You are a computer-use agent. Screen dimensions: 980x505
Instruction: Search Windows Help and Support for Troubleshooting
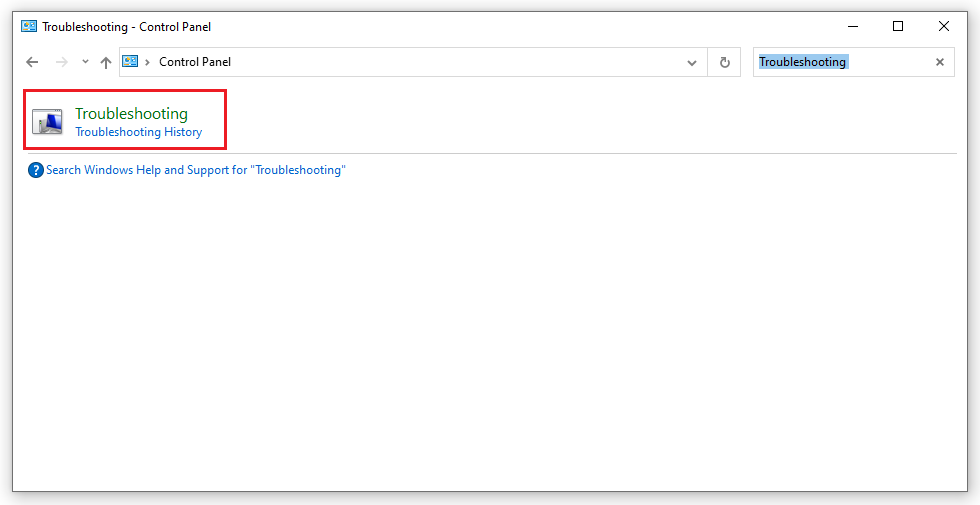coord(196,170)
